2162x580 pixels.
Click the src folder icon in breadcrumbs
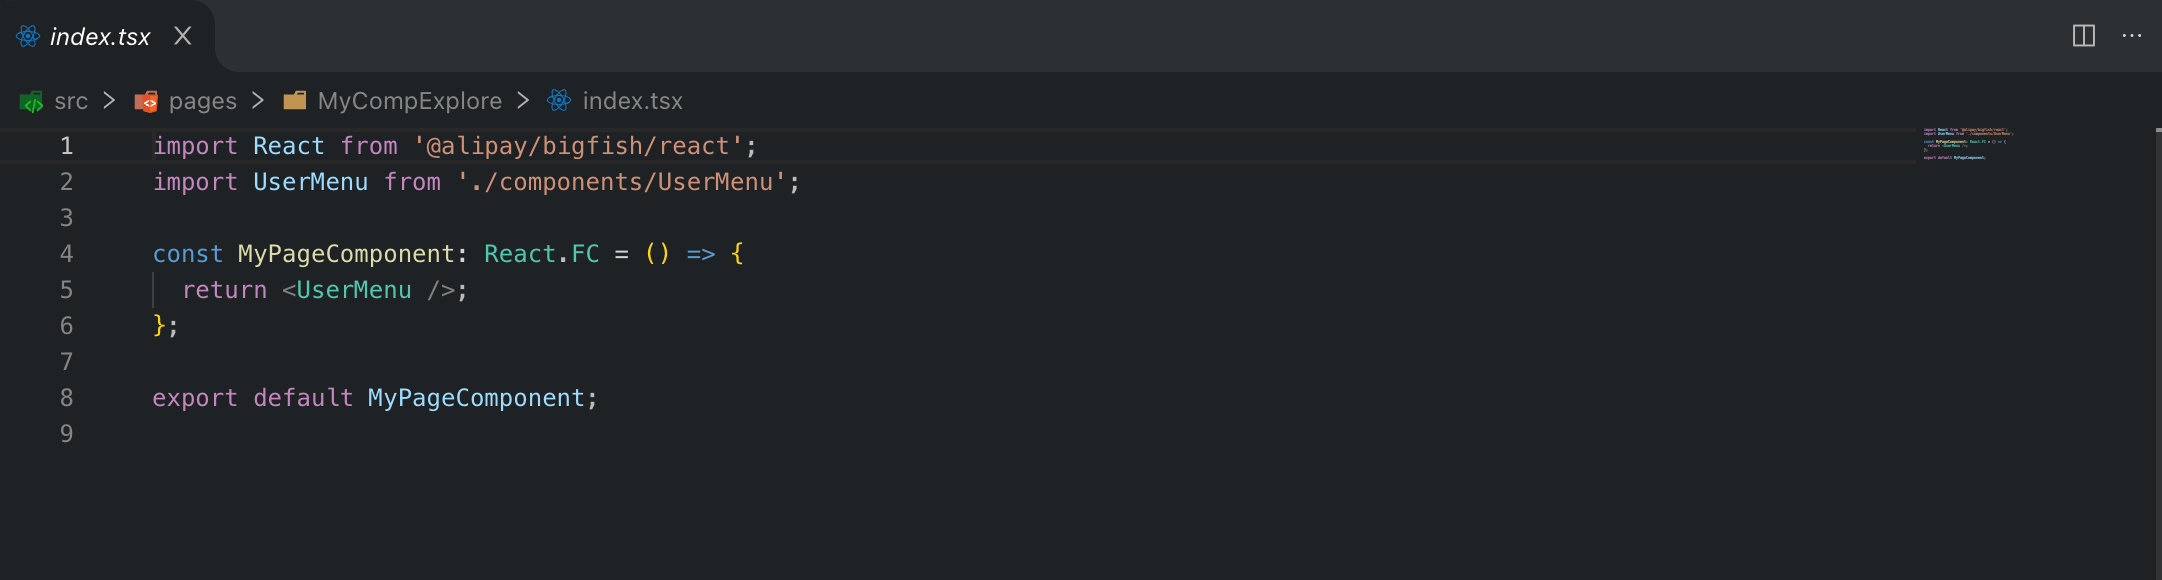pyautogui.click(x=32, y=101)
